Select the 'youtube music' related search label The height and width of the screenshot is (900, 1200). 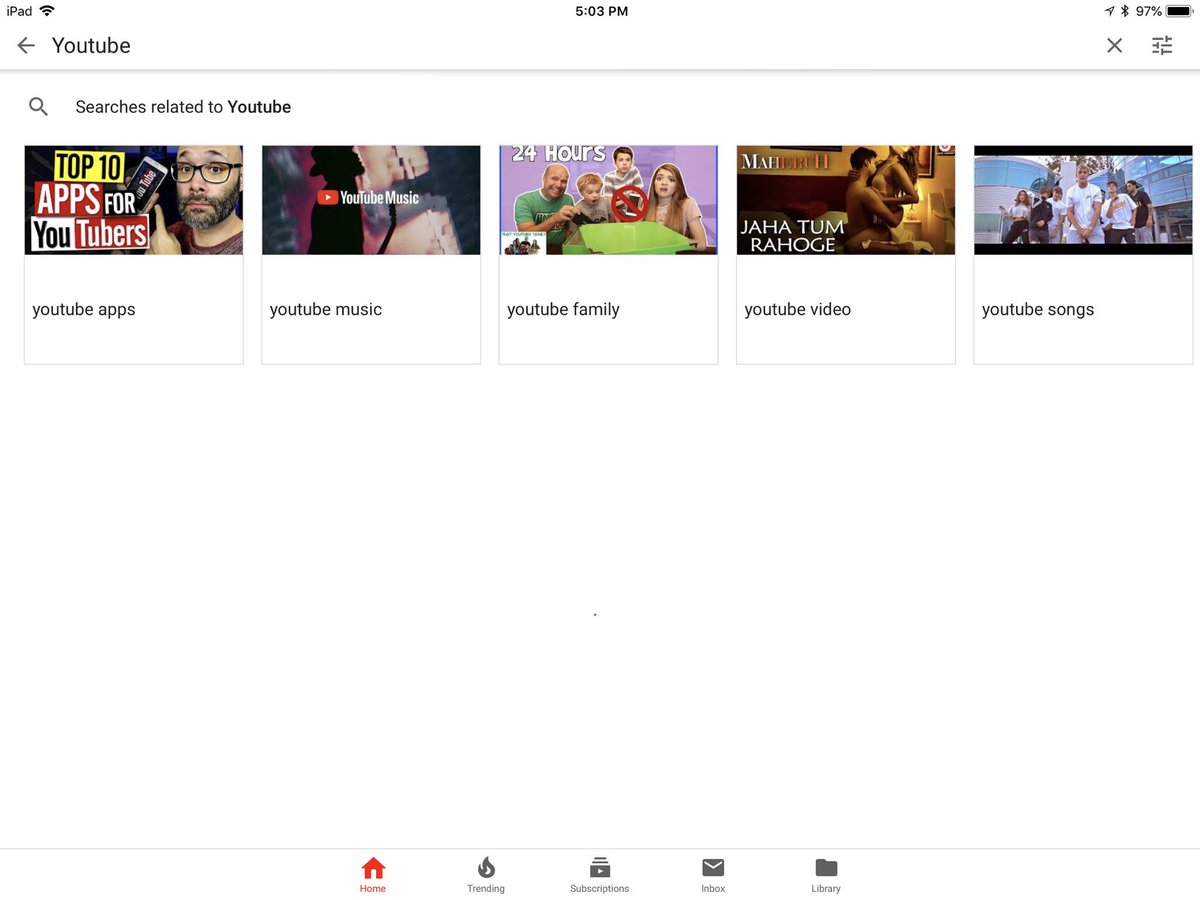[326, 310]
